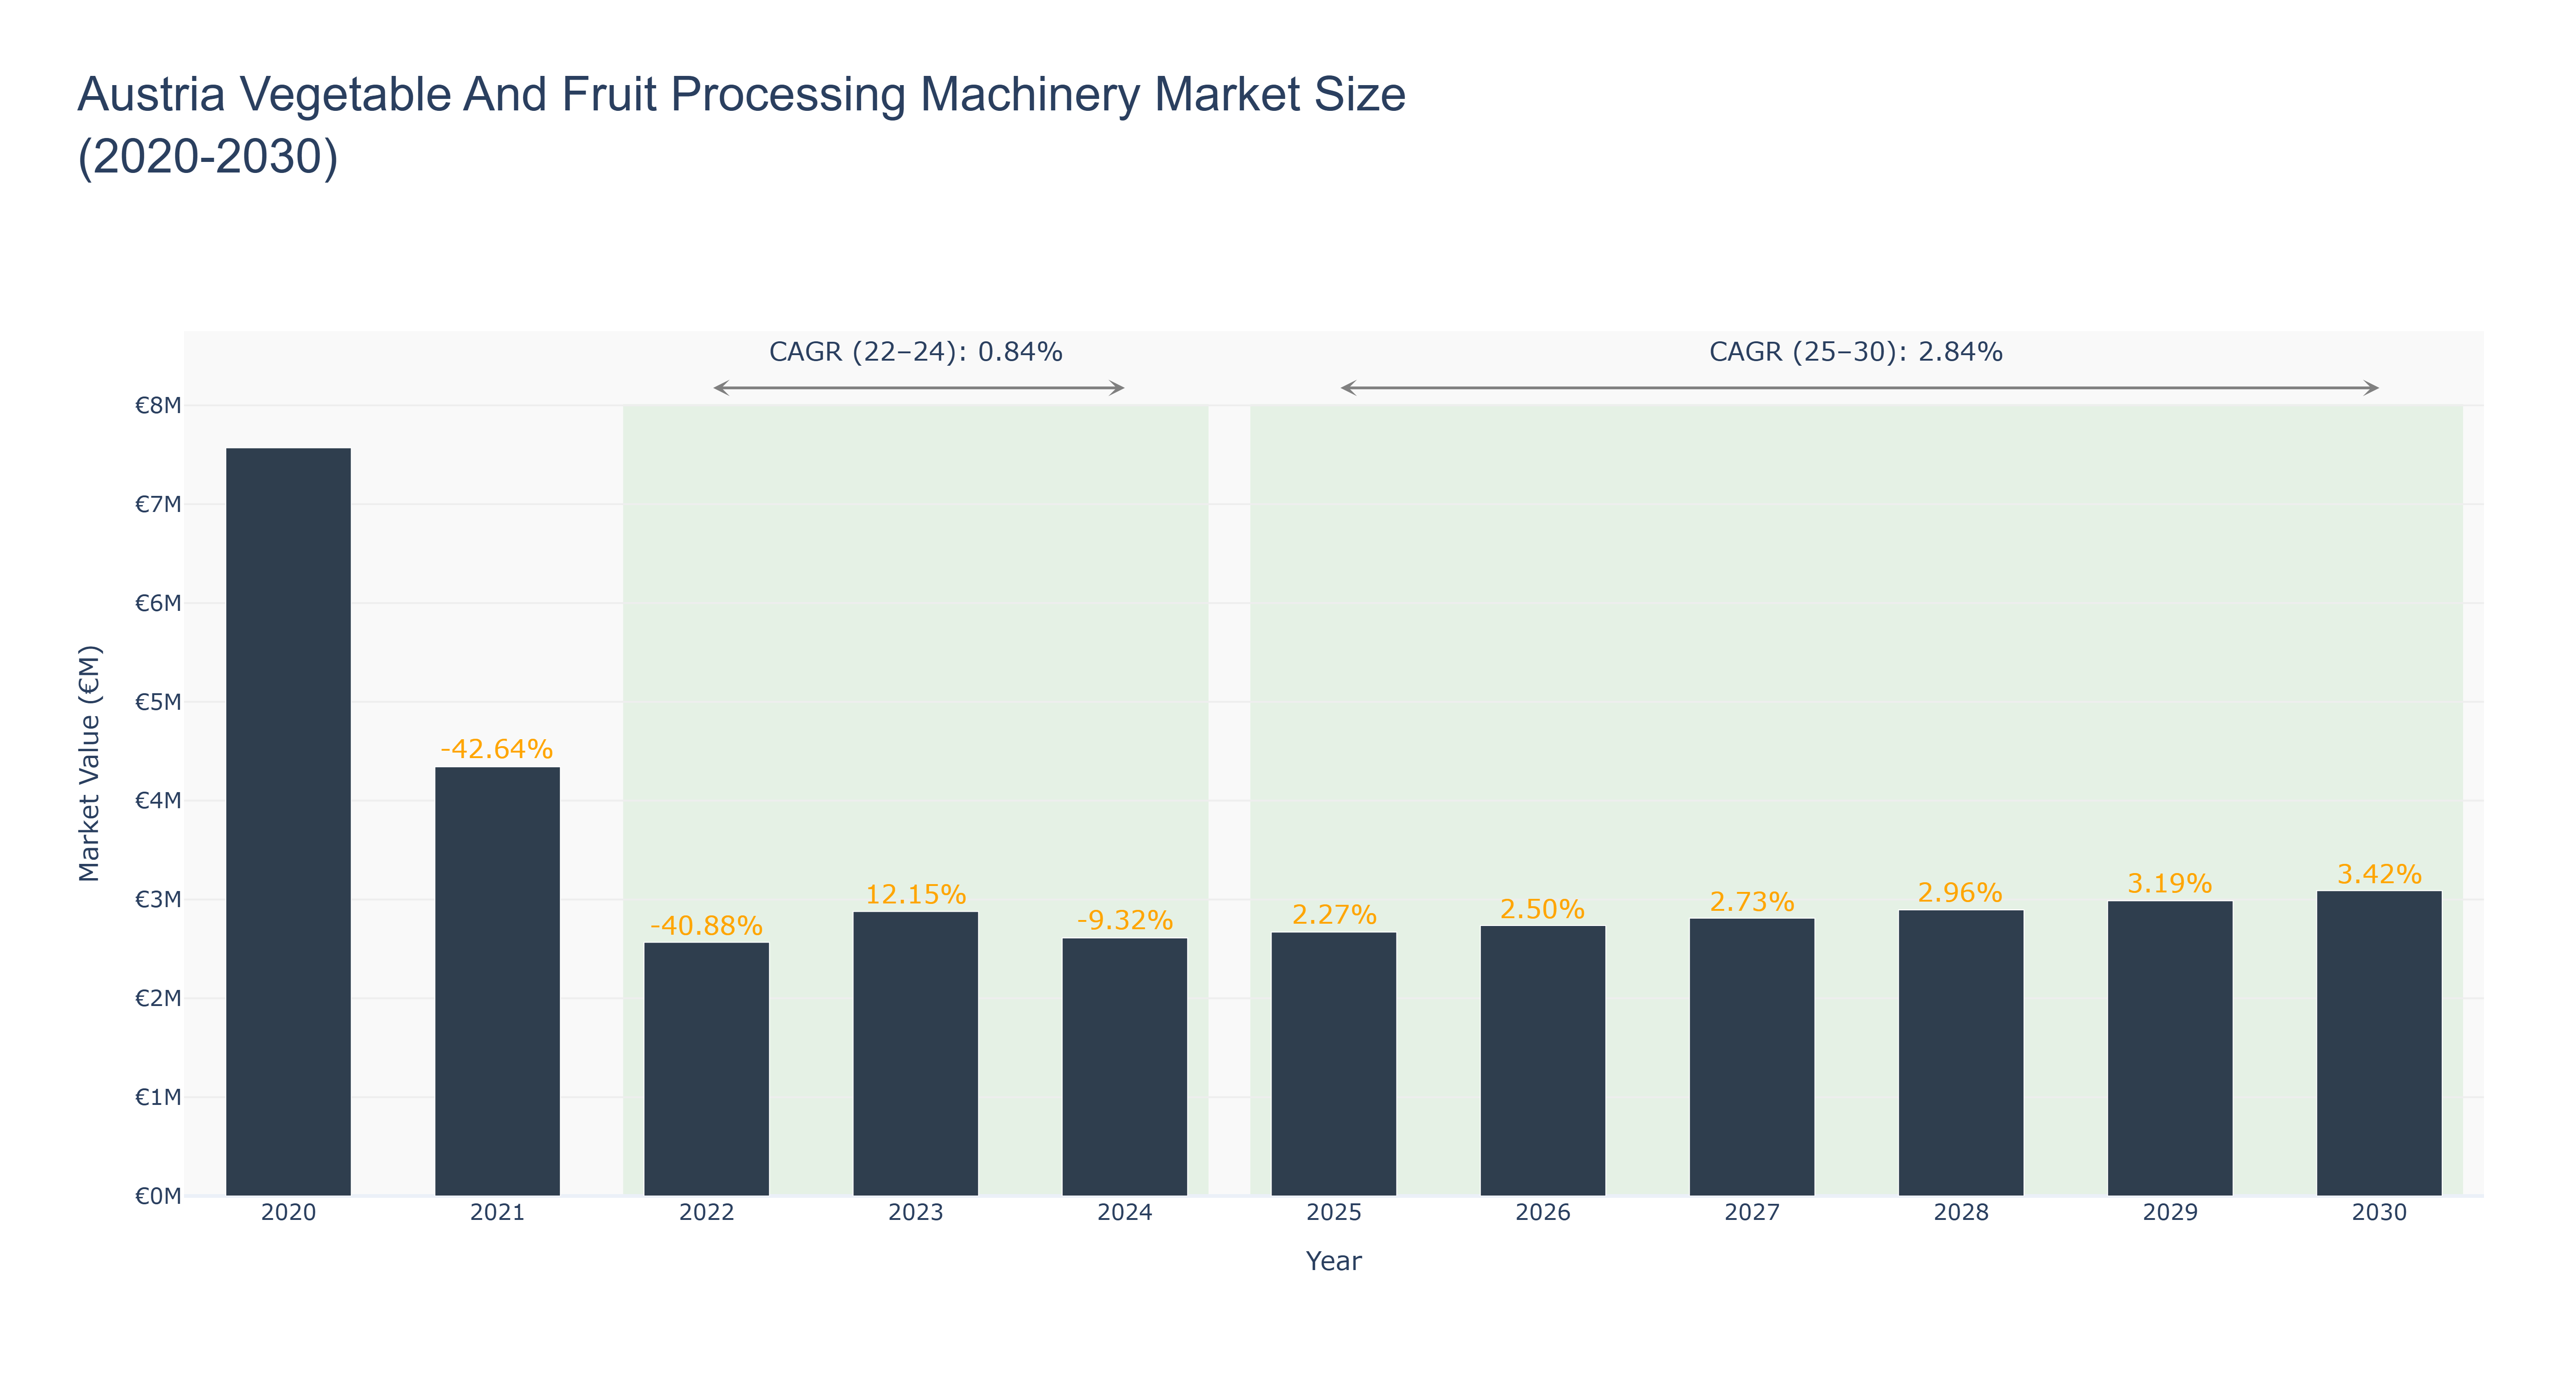Click the 2021 x-axis year label
Screen dimensions: 2576x1380
click(497, 1213)
